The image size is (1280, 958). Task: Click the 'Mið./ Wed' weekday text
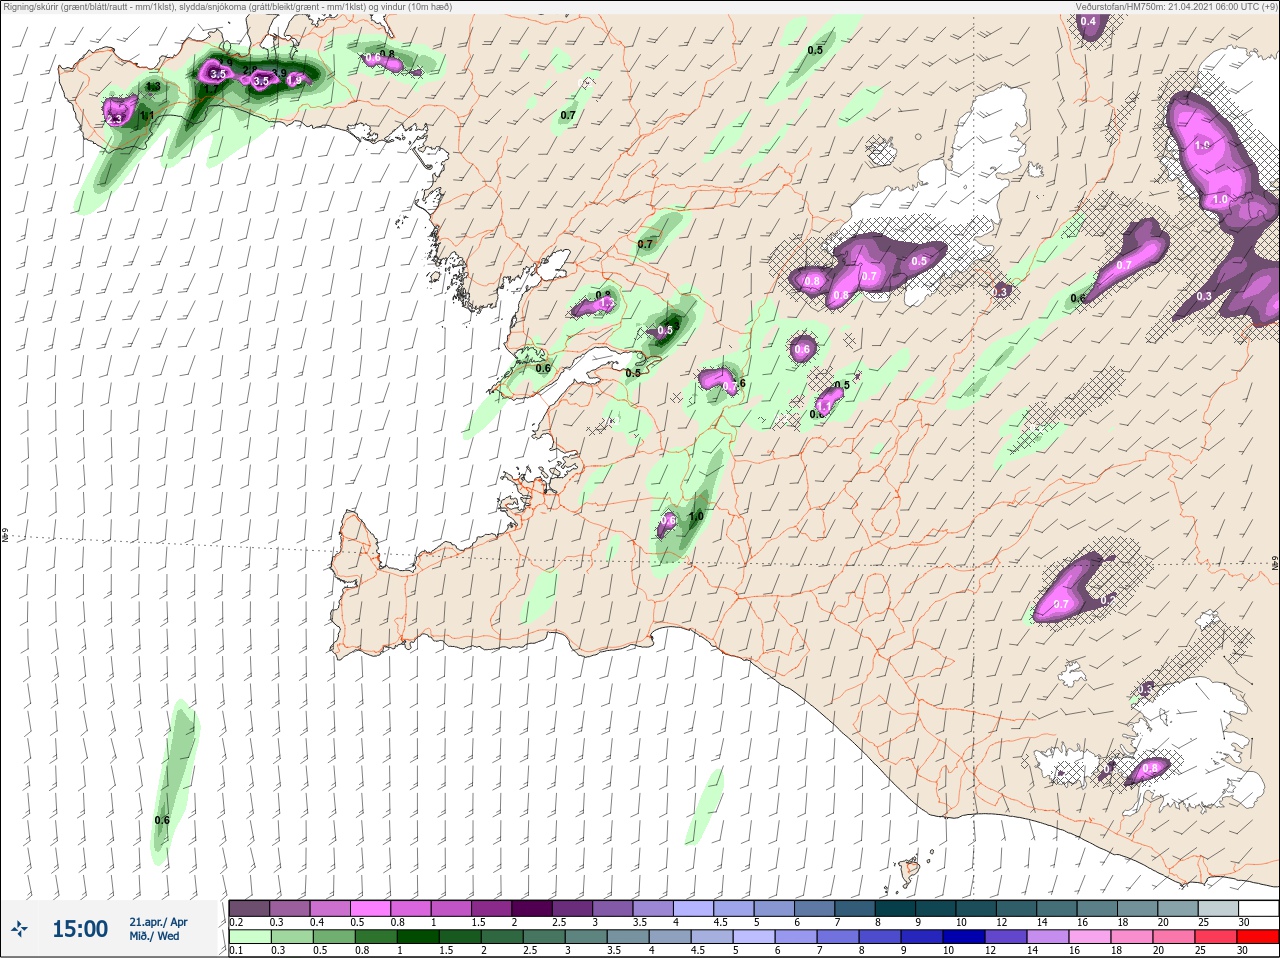154,936
